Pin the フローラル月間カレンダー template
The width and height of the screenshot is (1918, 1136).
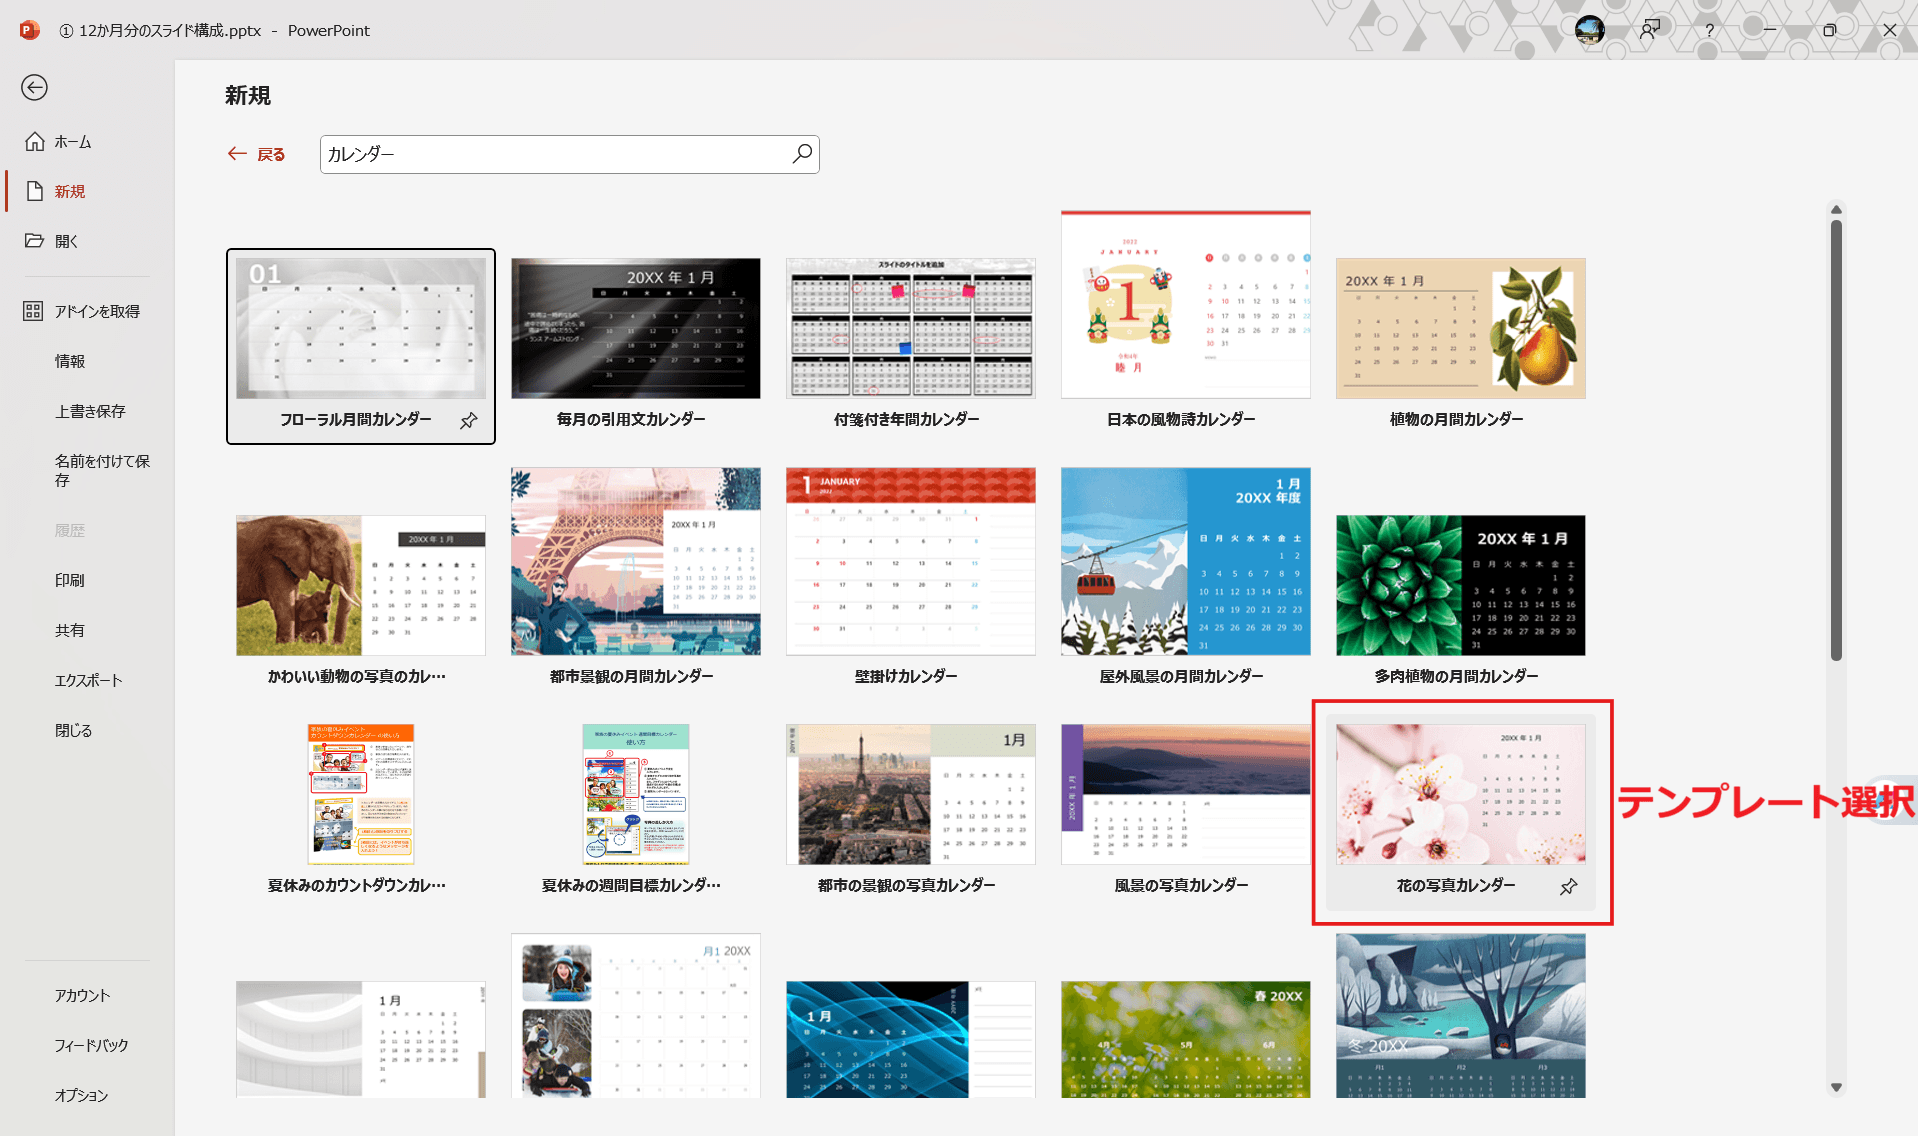click(468, 421)
